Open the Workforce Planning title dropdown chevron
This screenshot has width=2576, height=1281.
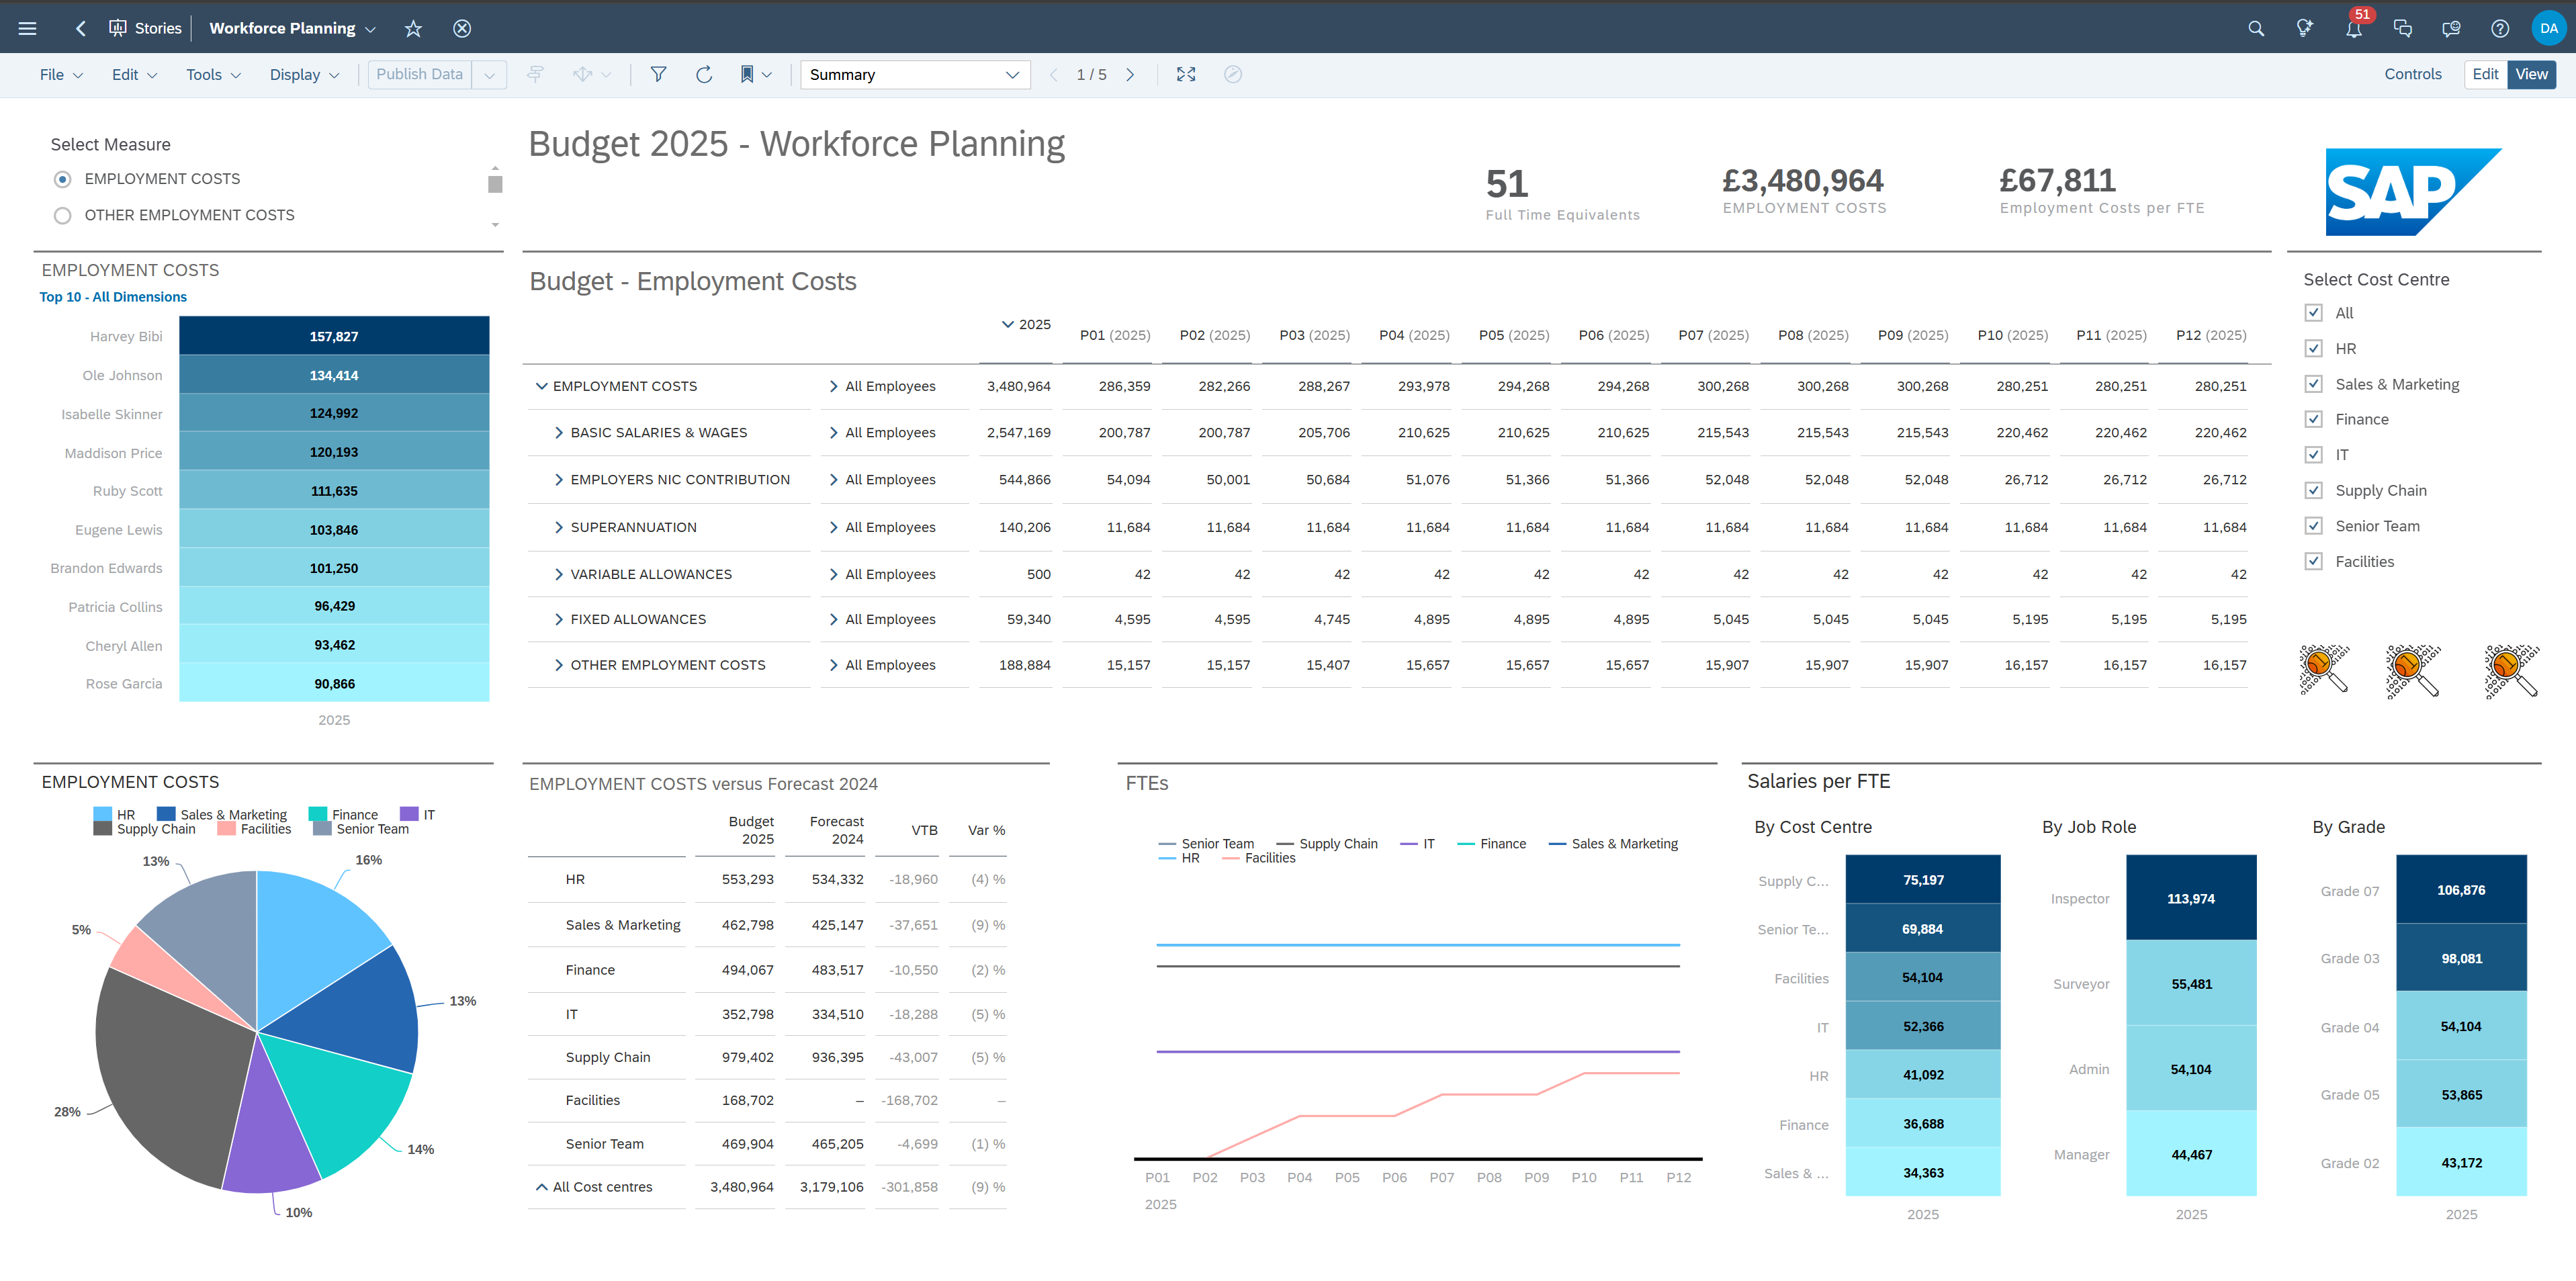[371, 29]
